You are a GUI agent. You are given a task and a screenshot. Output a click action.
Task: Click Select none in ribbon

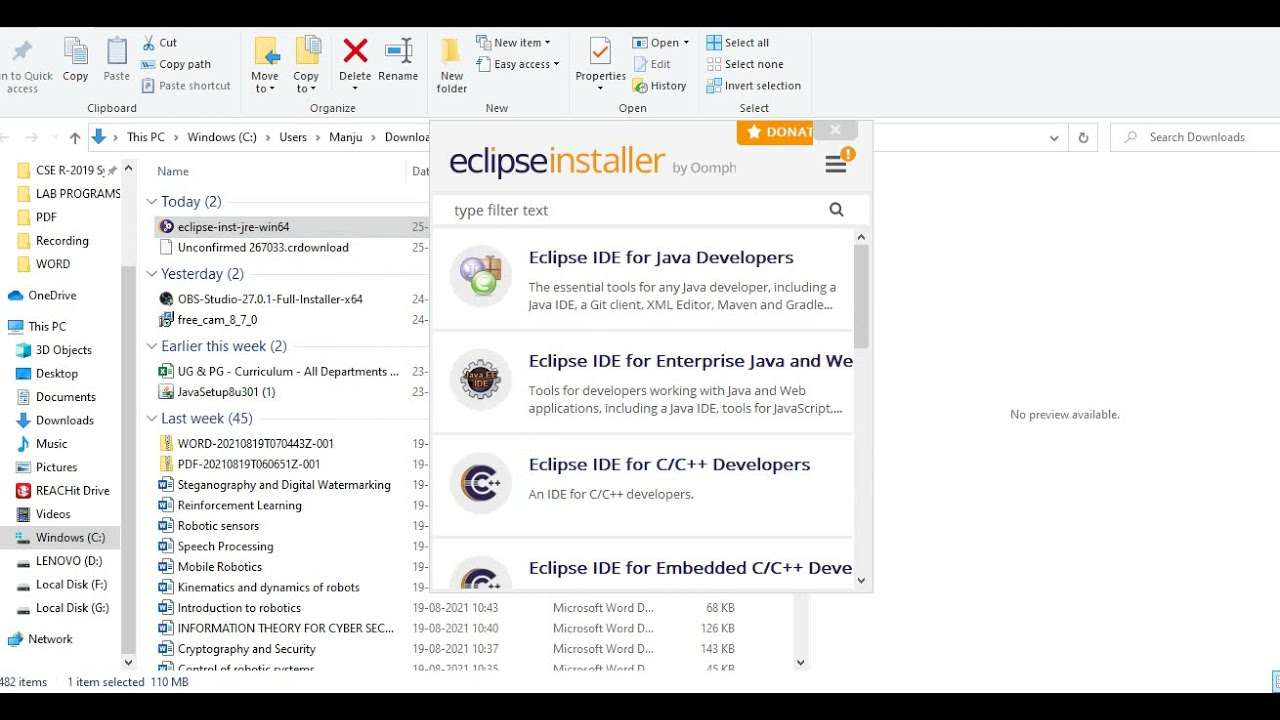pyautogui.click(x=745, y=64)
